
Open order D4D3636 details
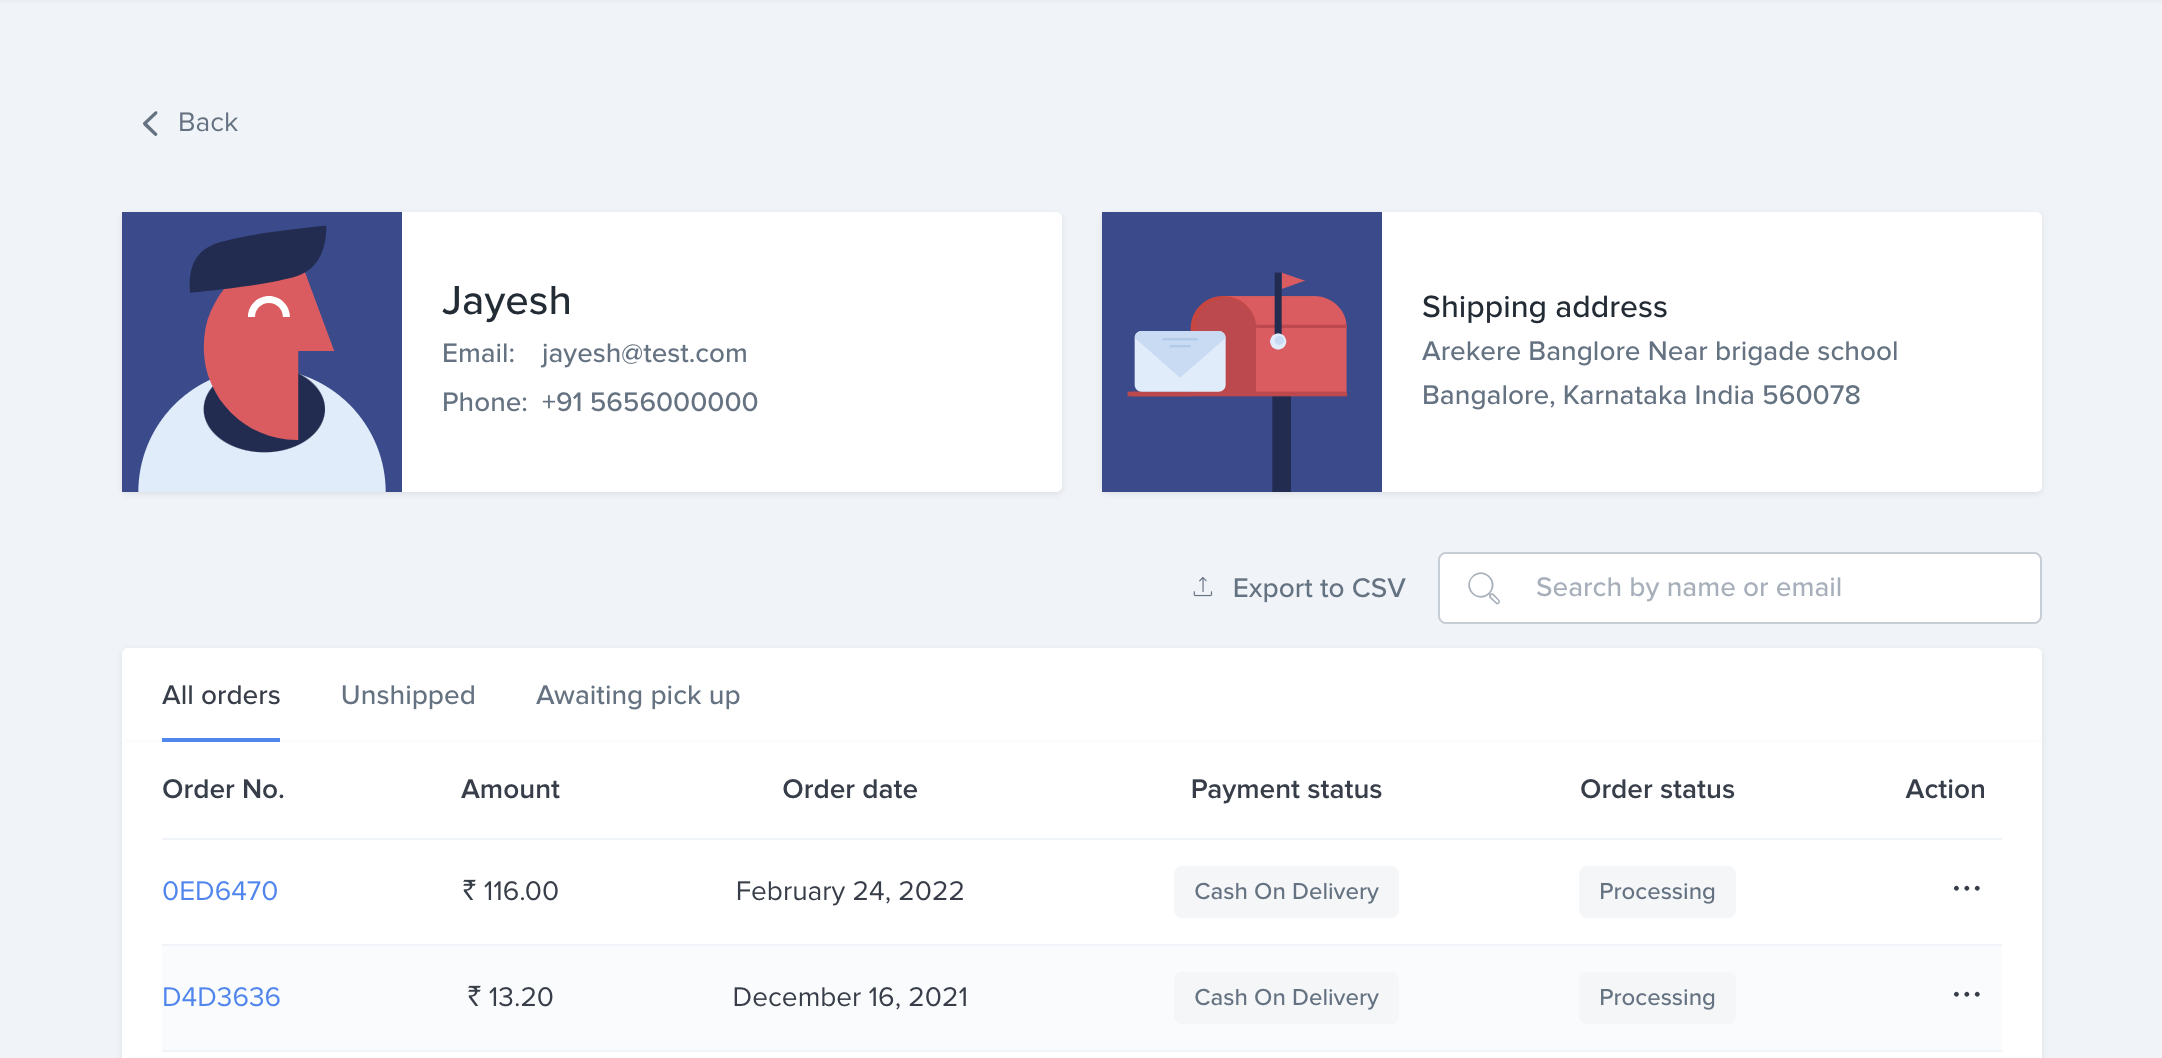coord(221,997)
